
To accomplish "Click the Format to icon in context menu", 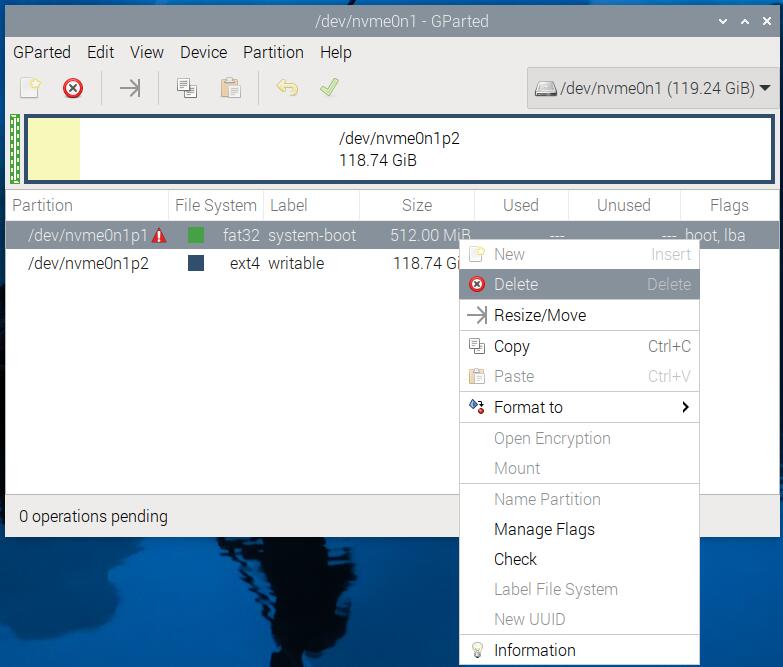I will [x=477, y=407].
